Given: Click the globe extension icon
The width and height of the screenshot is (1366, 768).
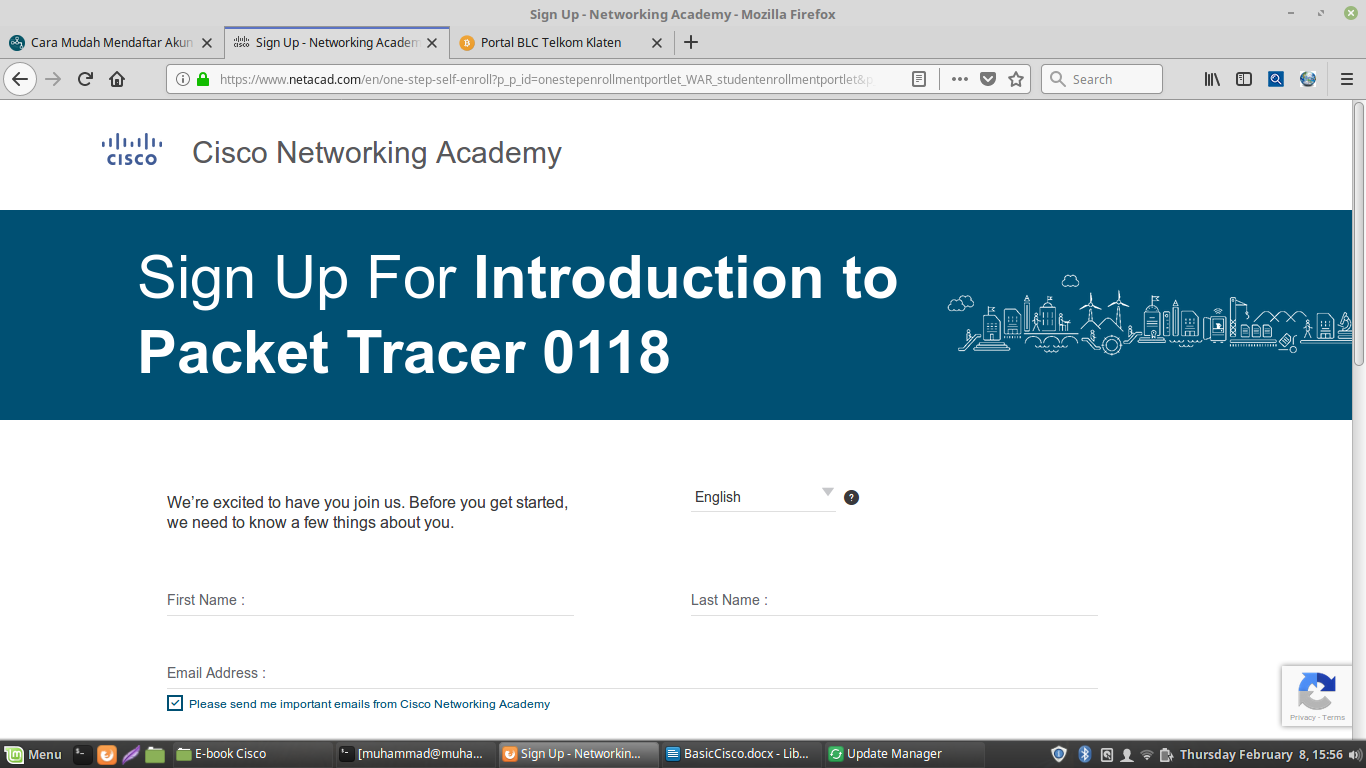Looking at the screenshot, I should coord(1308,79).
